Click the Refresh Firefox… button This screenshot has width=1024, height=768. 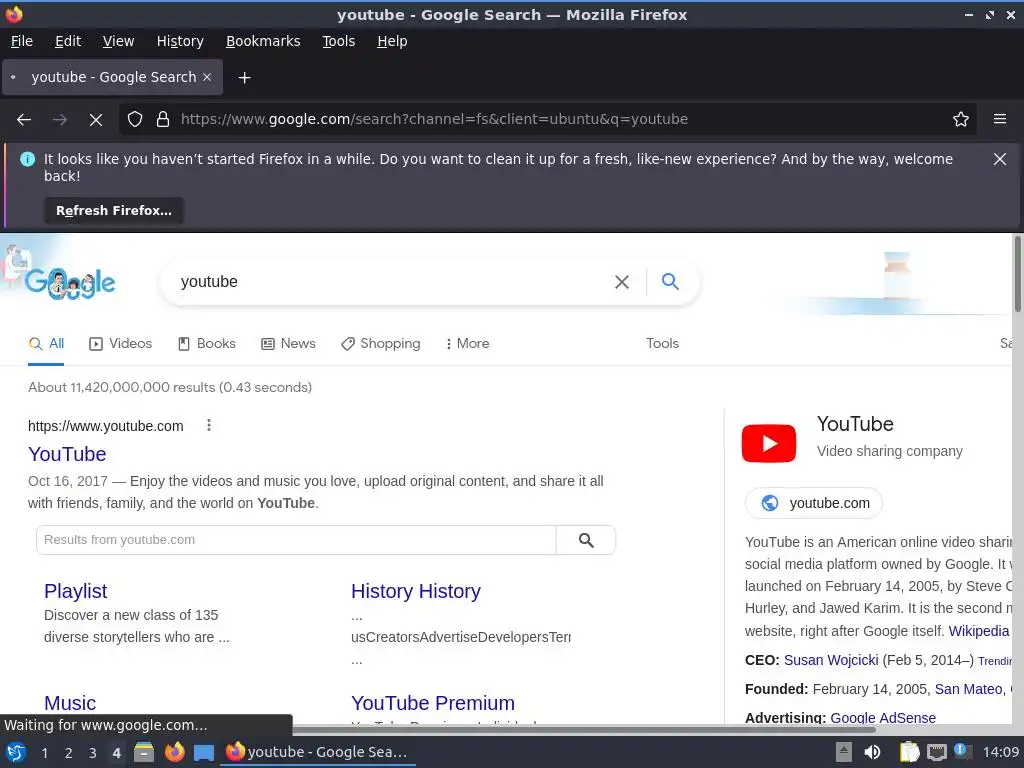pyautogui.click(x=114, y=210)
